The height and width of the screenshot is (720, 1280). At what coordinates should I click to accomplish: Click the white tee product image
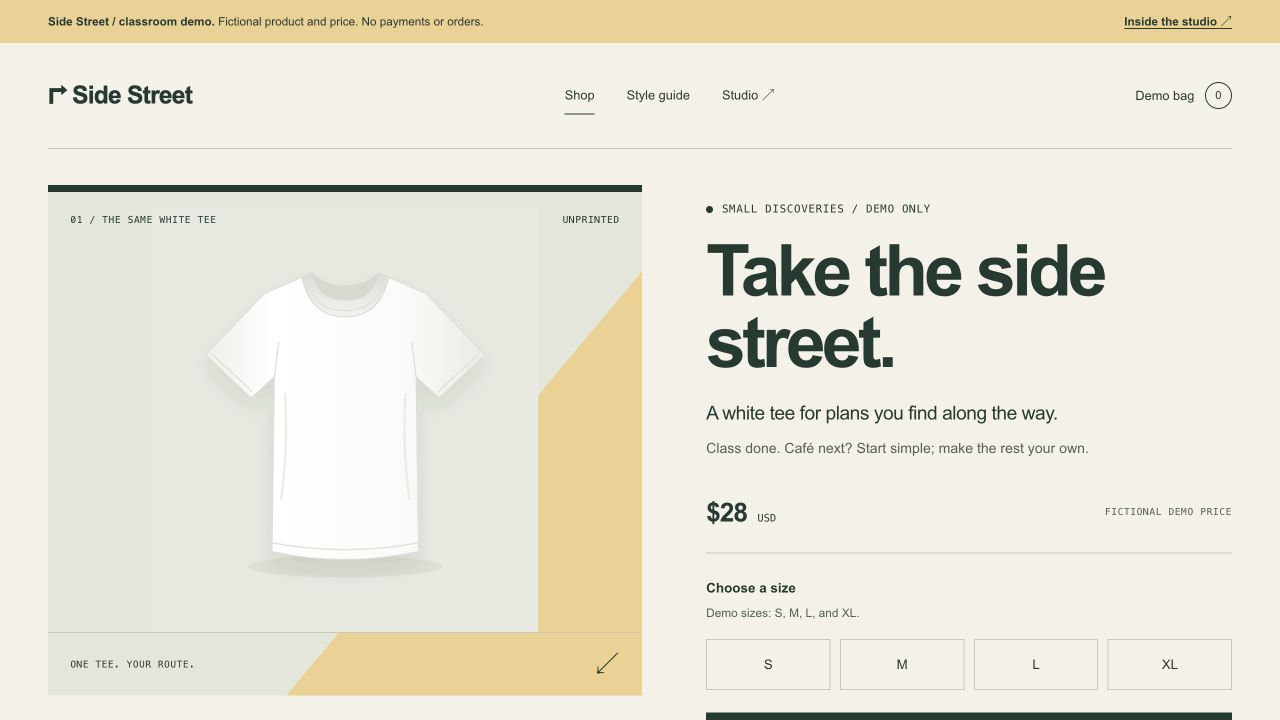click(345, 415)
